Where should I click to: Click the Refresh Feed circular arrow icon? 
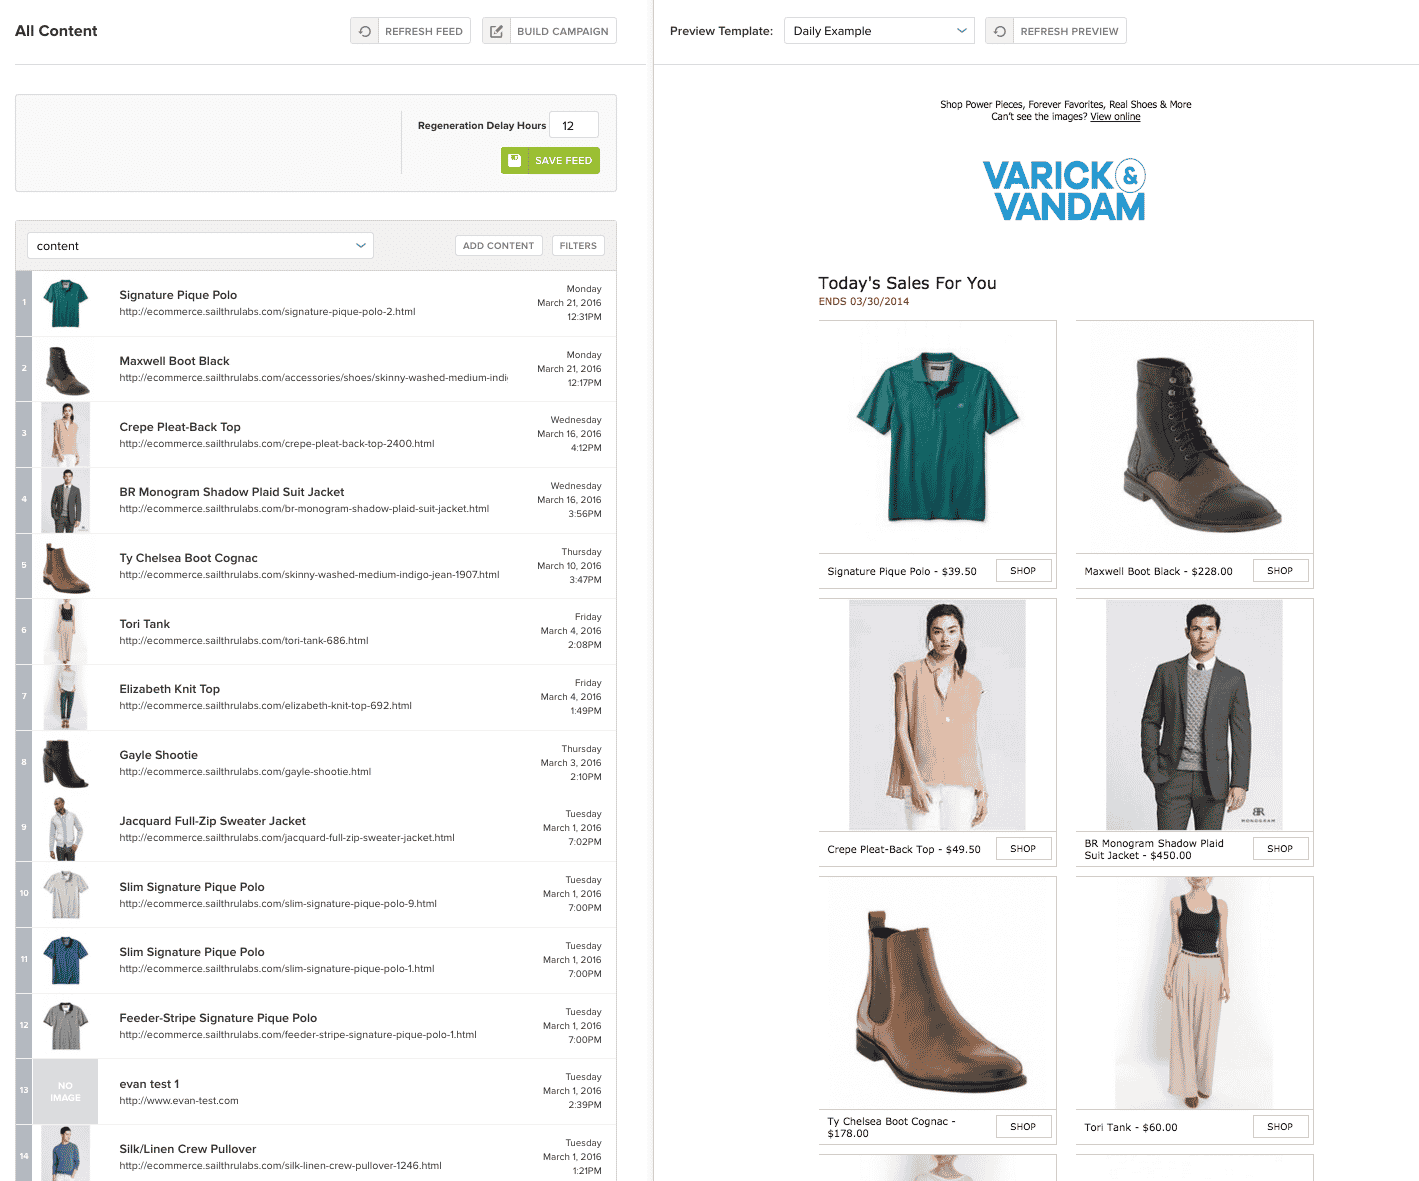pos(365,31)
